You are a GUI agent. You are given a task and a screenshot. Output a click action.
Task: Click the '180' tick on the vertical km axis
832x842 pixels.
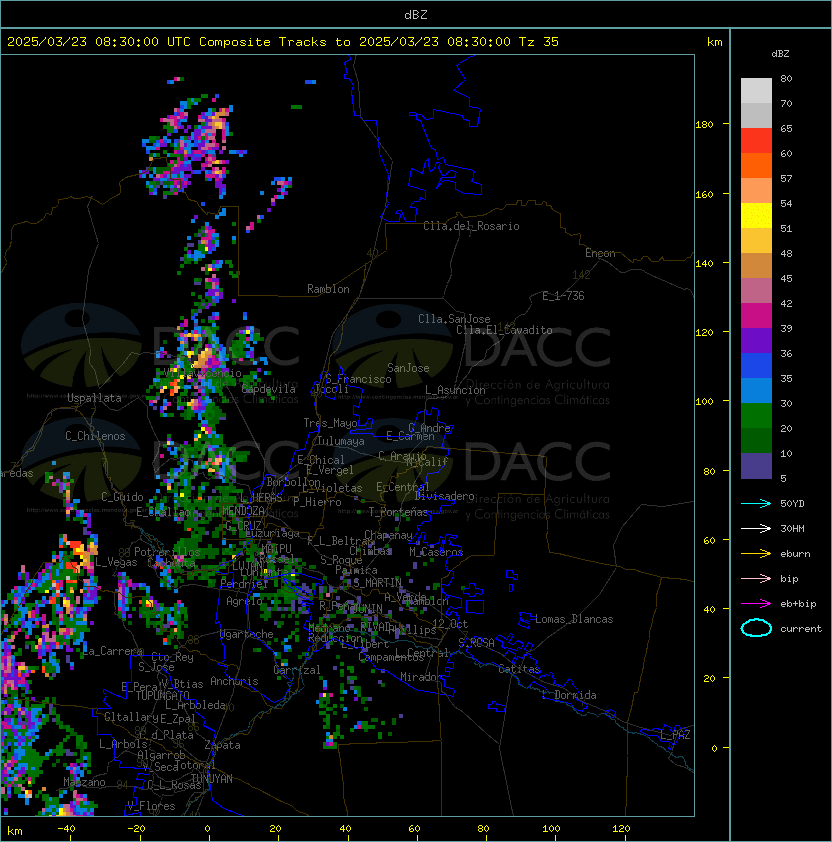pyautogui.click(x=704, y=125)
